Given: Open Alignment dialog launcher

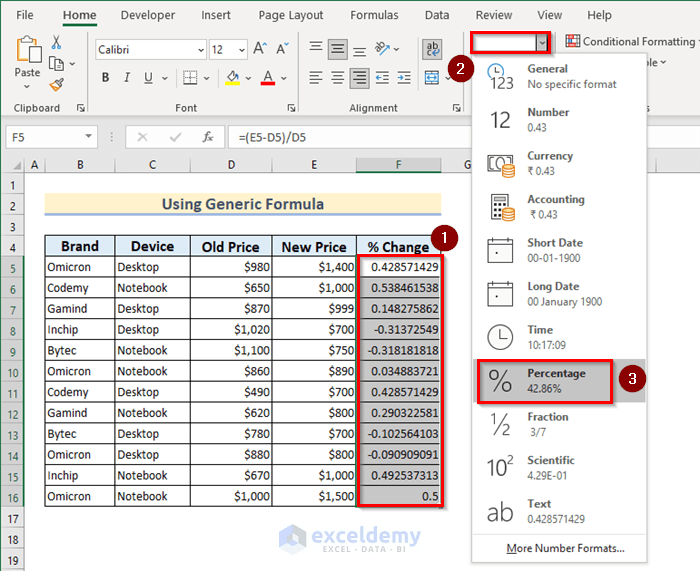Looking at the screenshot, I should coord(456,108).
